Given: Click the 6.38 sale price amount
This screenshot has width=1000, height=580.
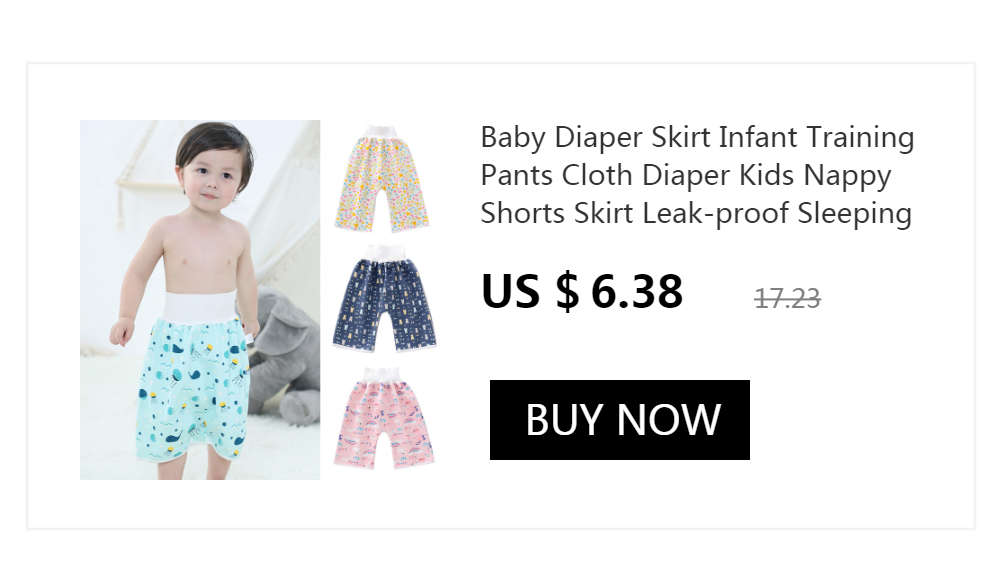Looking at the screenshot, I should tap(636, 292).
